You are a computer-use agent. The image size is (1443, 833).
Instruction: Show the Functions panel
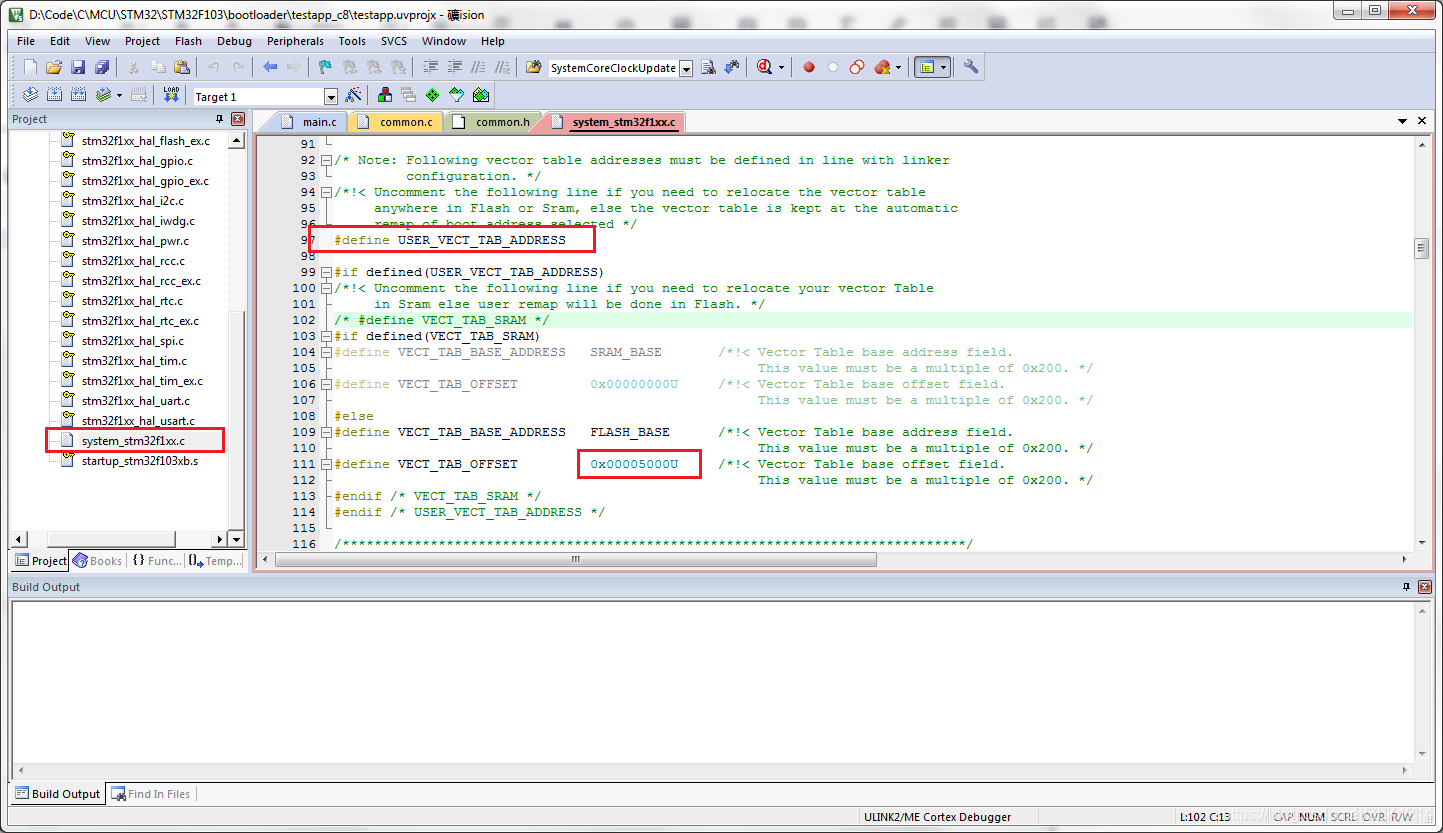156,560
